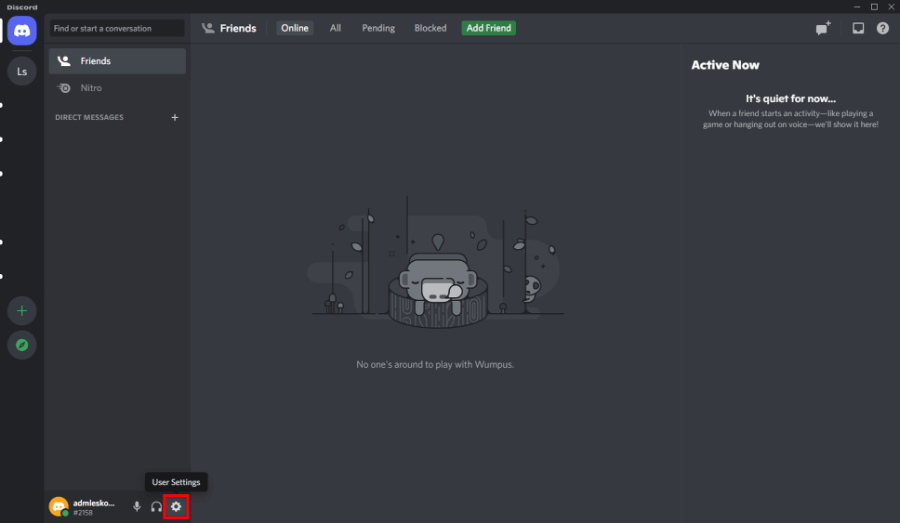The height and width of the screenshot is (523, 900).
Task: Switch to the All friends tab
Action: click(335, 28)
